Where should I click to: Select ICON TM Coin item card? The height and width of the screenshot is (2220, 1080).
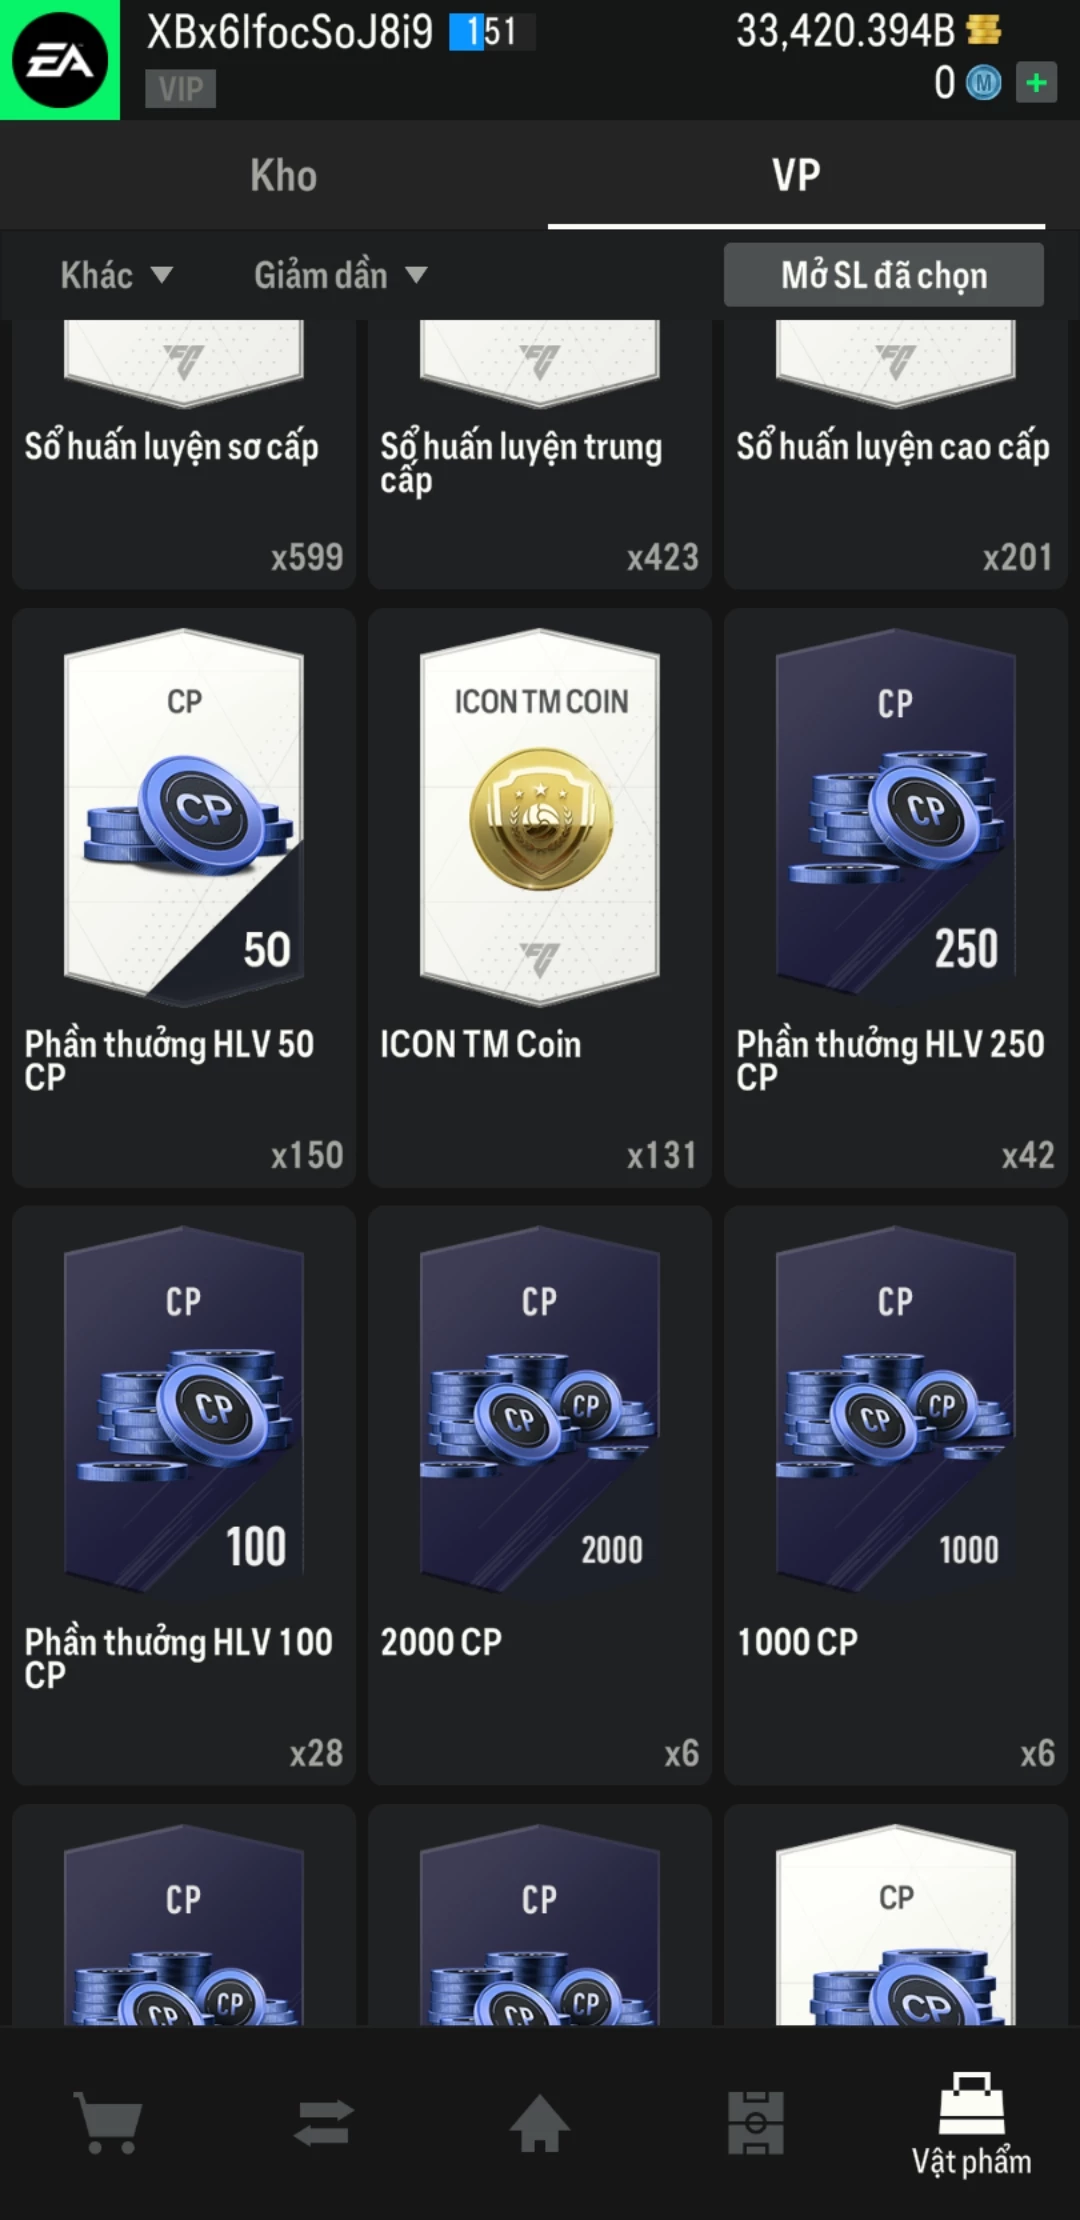point(540,898)
